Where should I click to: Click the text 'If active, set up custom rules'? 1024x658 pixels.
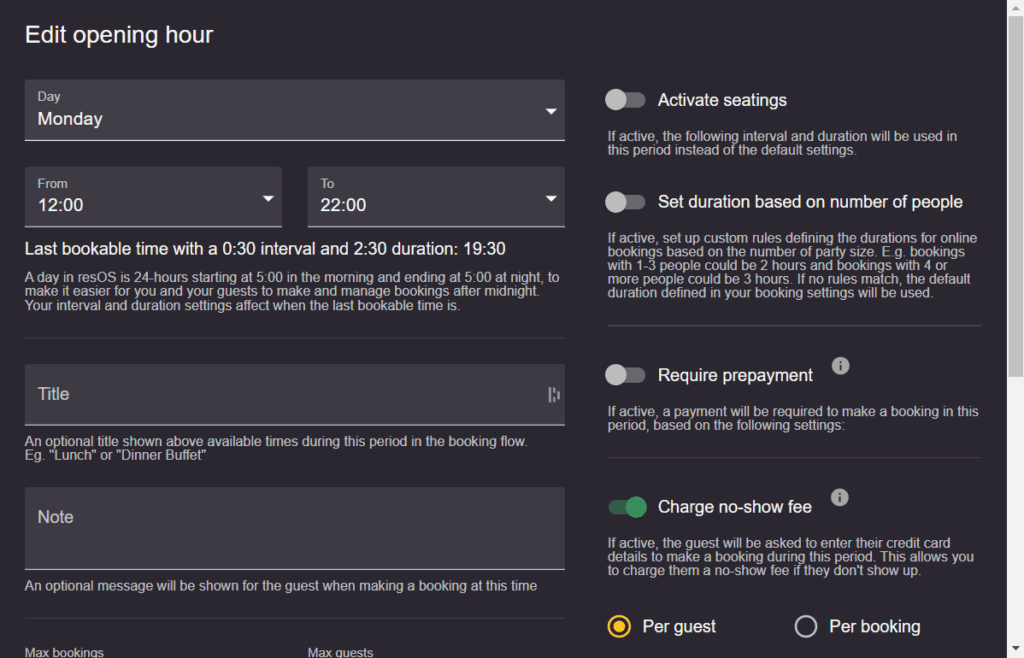792,265
